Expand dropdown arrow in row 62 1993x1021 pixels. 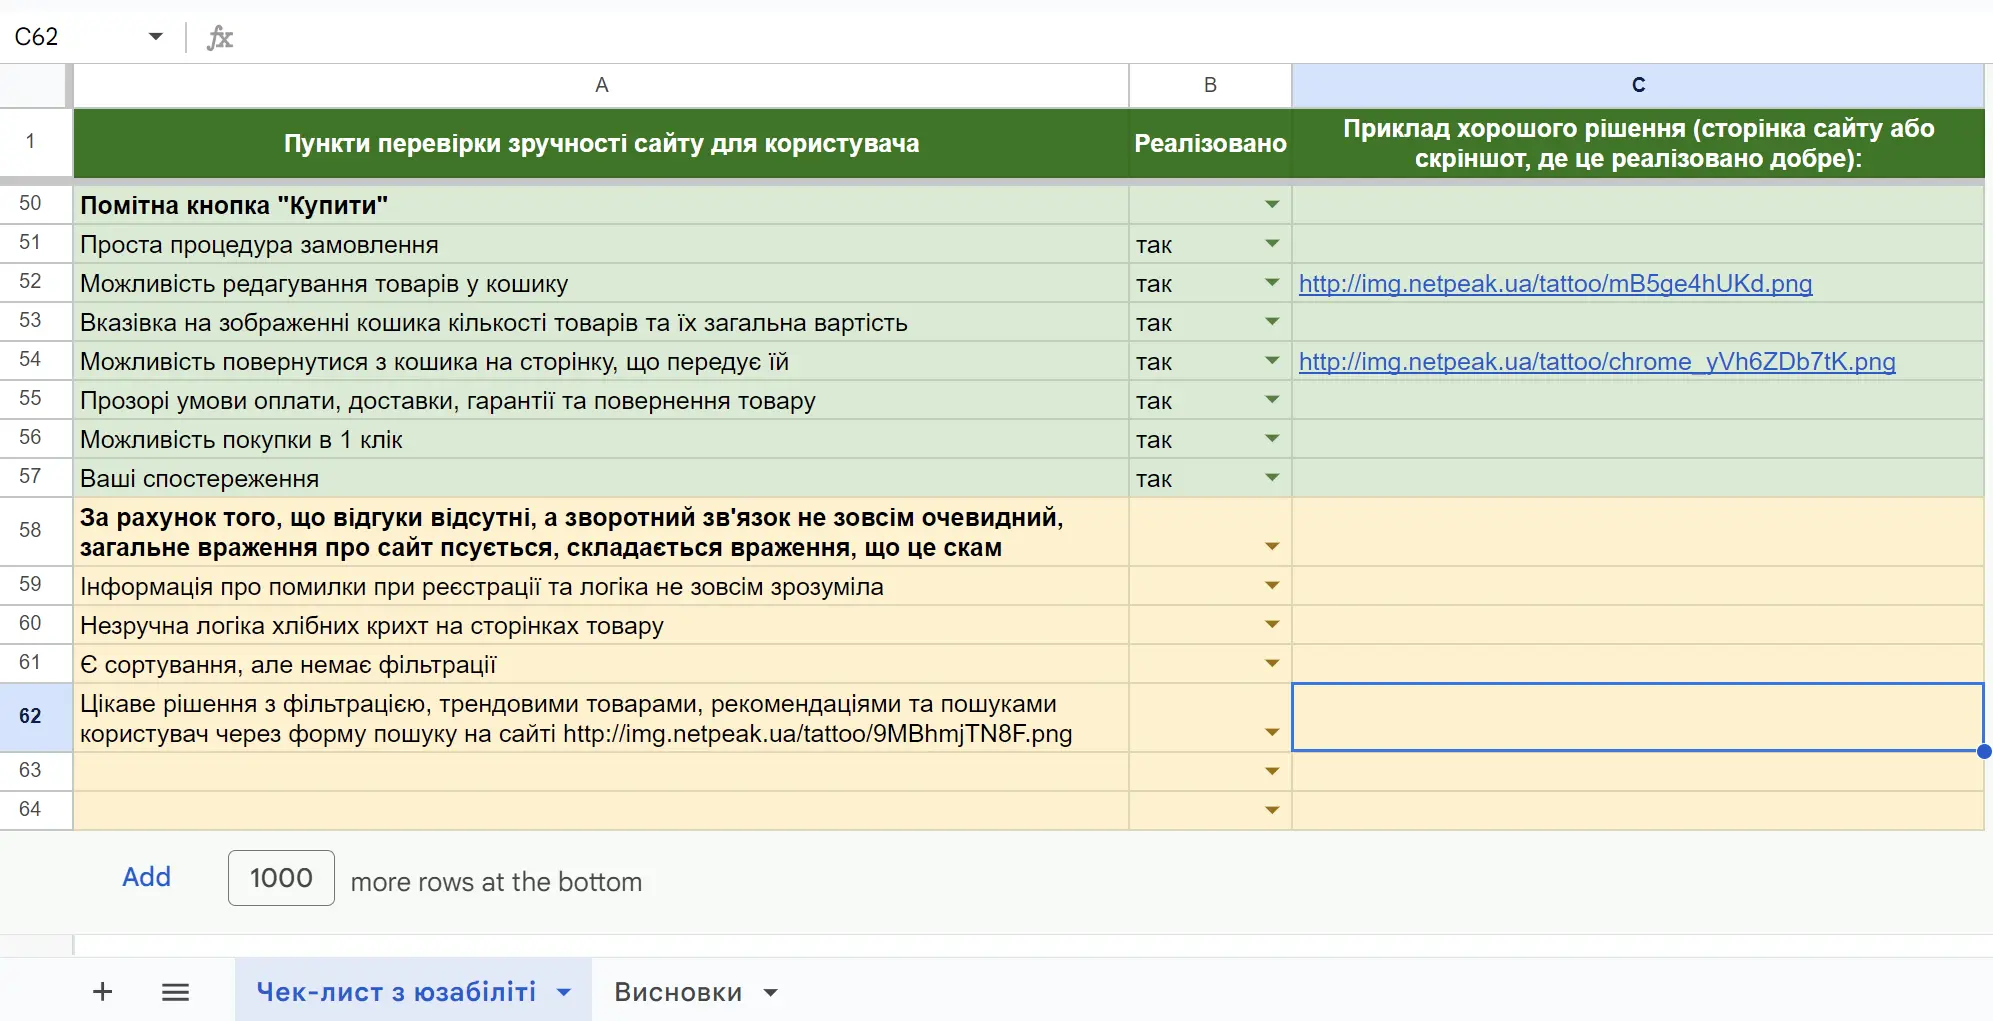click(1271, 732)
